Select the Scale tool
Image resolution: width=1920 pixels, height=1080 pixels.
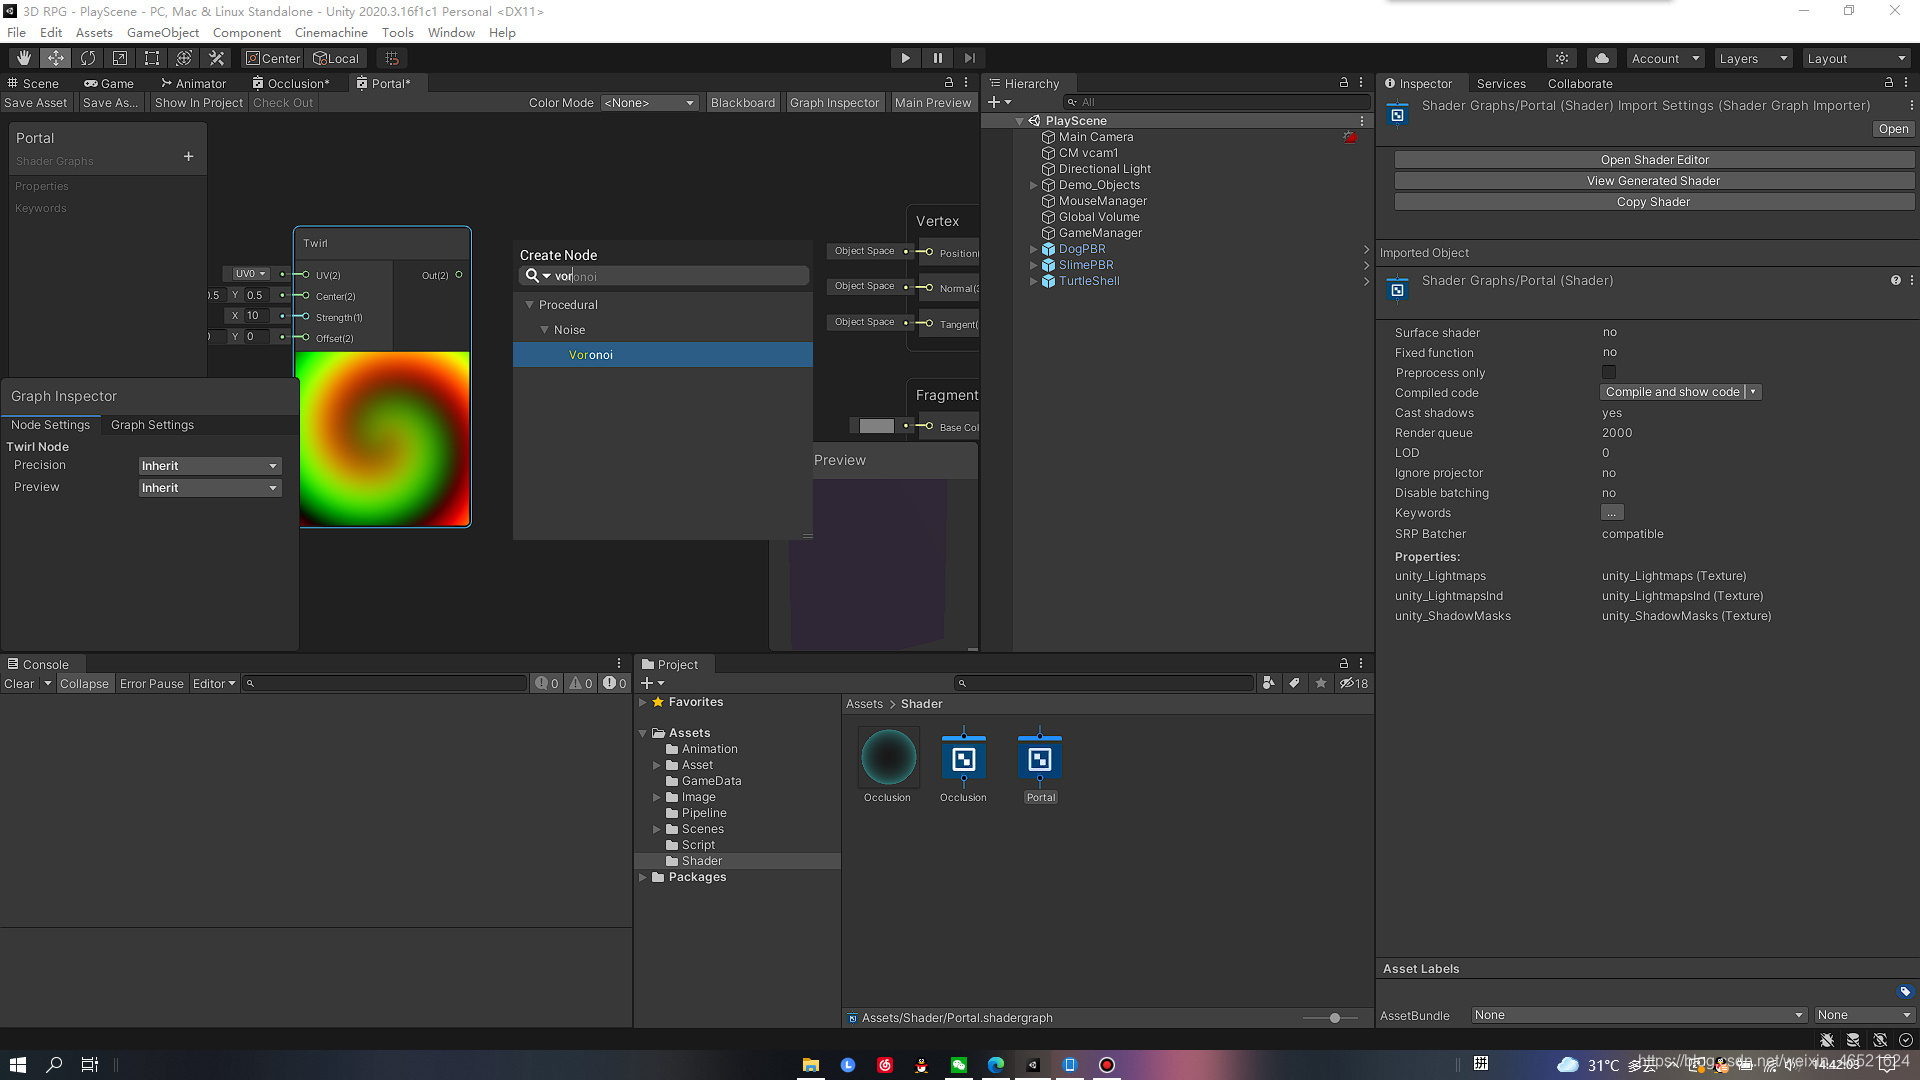[x=120, y=58]
